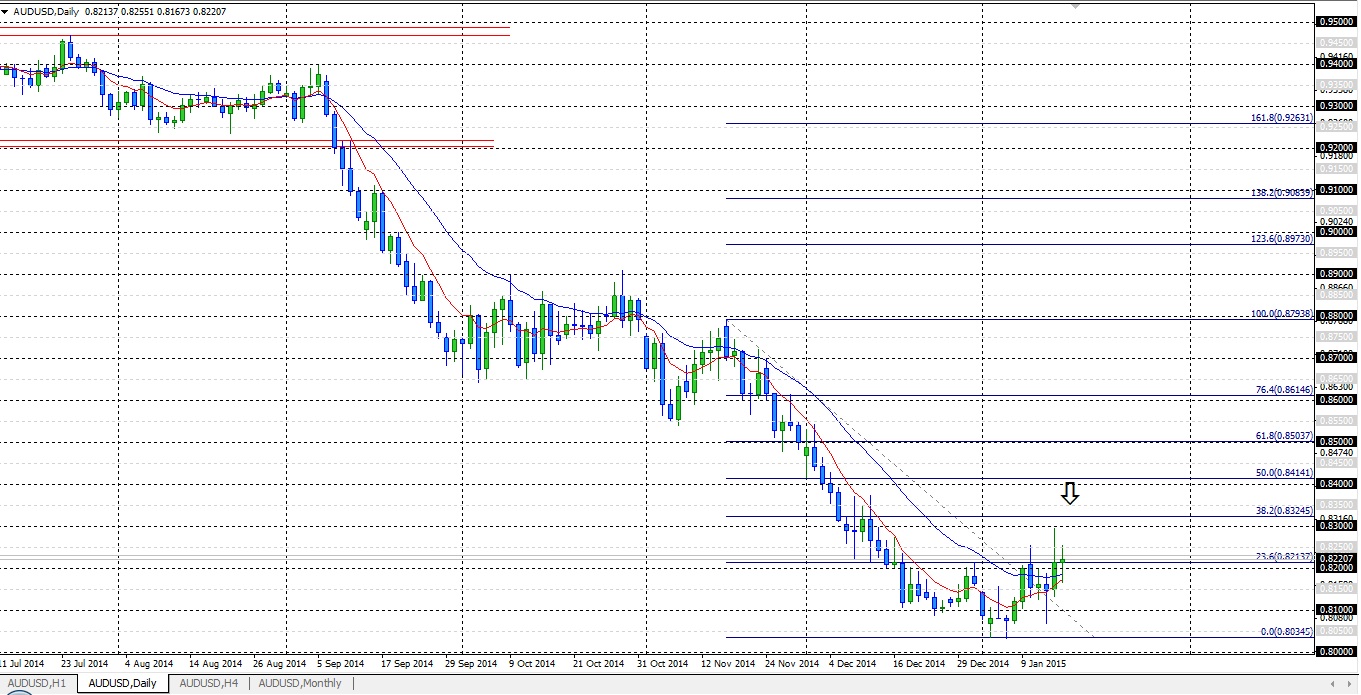Image resolution: width=1361 pixels, height=695 pixels.
Task: Click the 76.4(0.86146) Fibonacci label
Action: click(x=1283, y=390)
